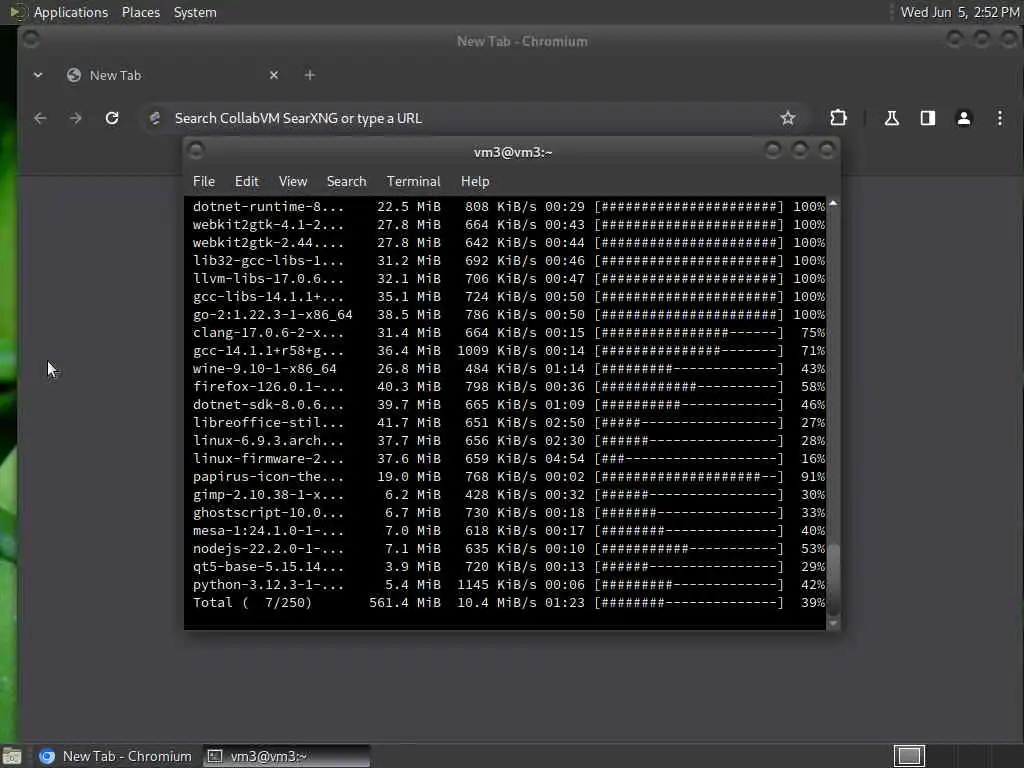Close the New Tab tab
The image size is (1024, 768).
tap(274, 75)
